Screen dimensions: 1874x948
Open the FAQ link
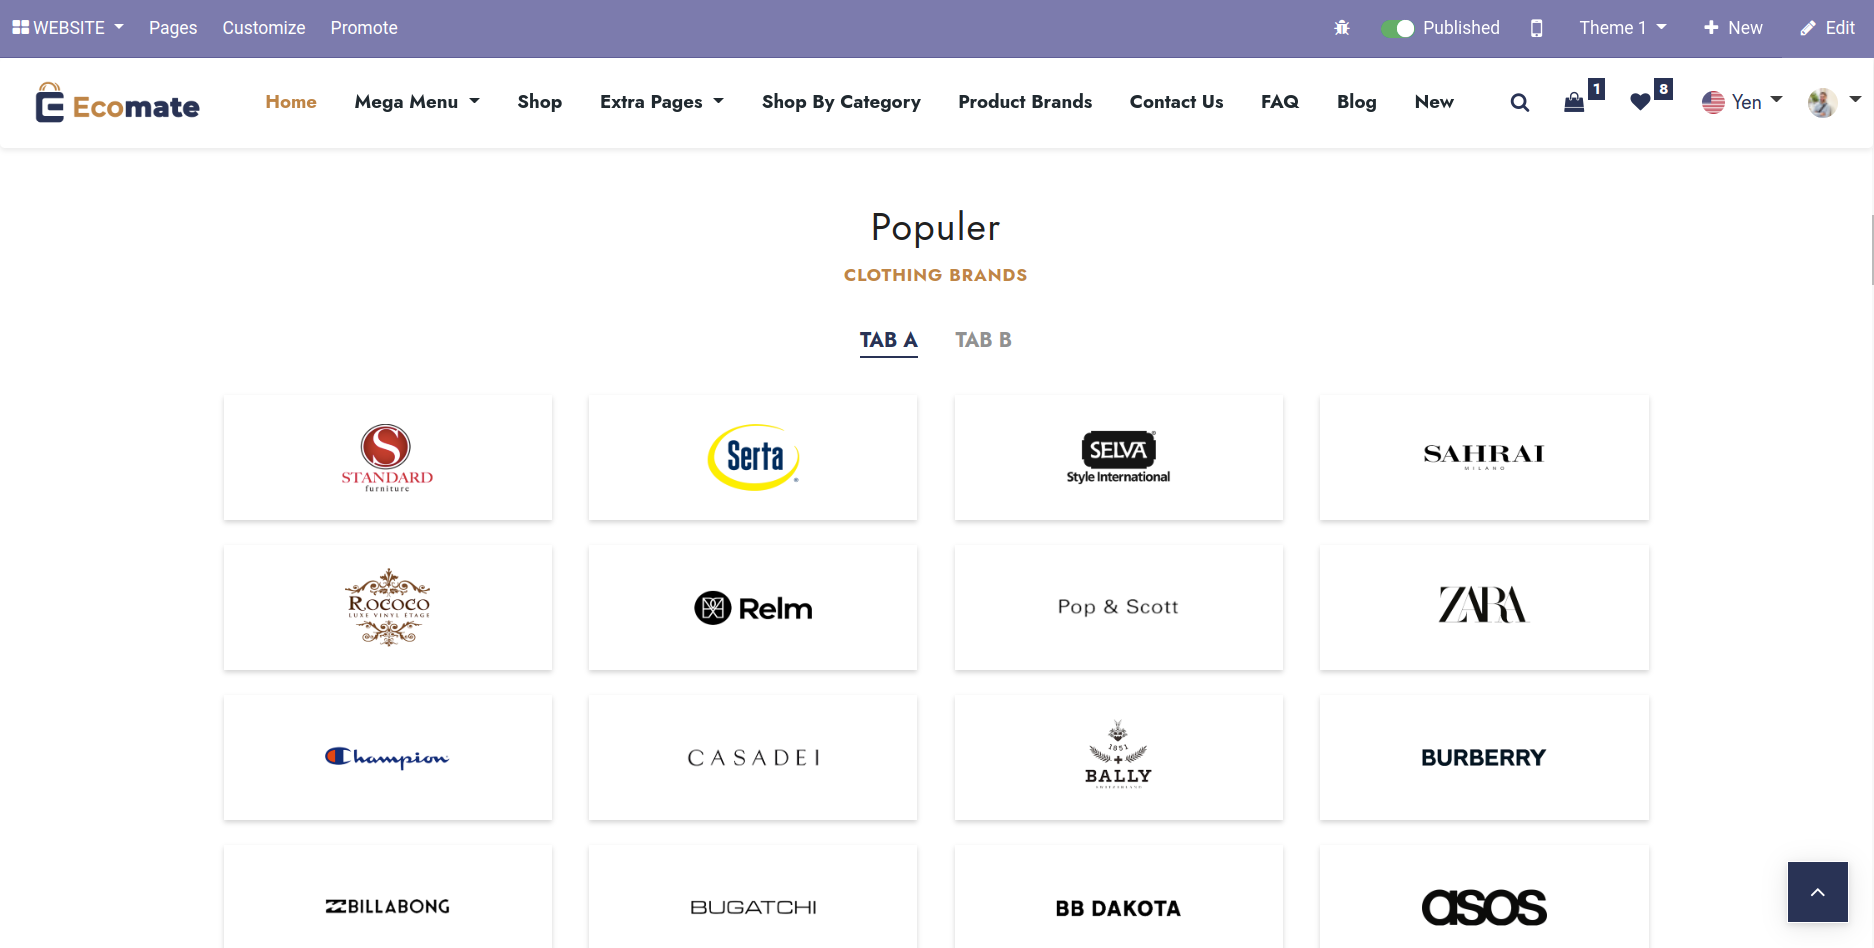(1280, 102)
